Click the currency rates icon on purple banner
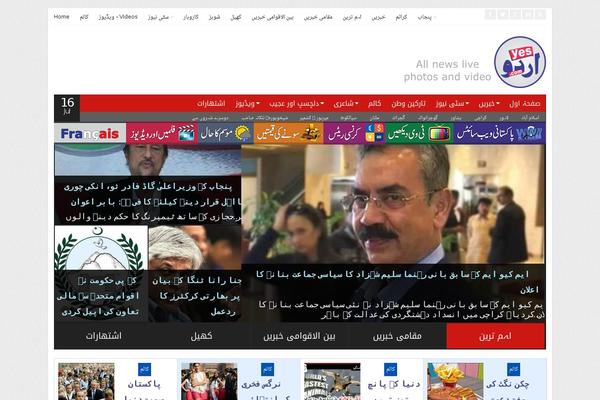 tap(375, 133)
